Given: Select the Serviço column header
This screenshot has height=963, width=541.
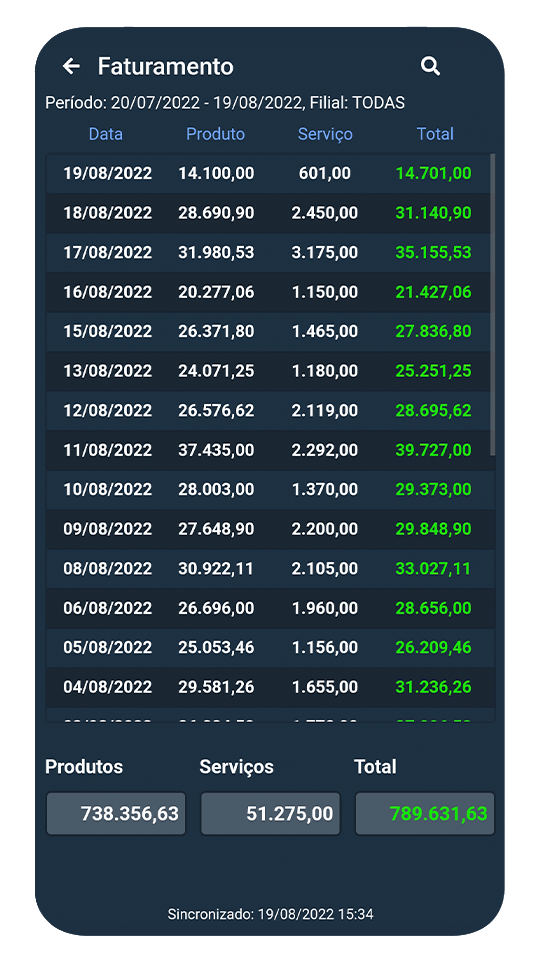Looking at the screenshot, I should coord(325,134).
